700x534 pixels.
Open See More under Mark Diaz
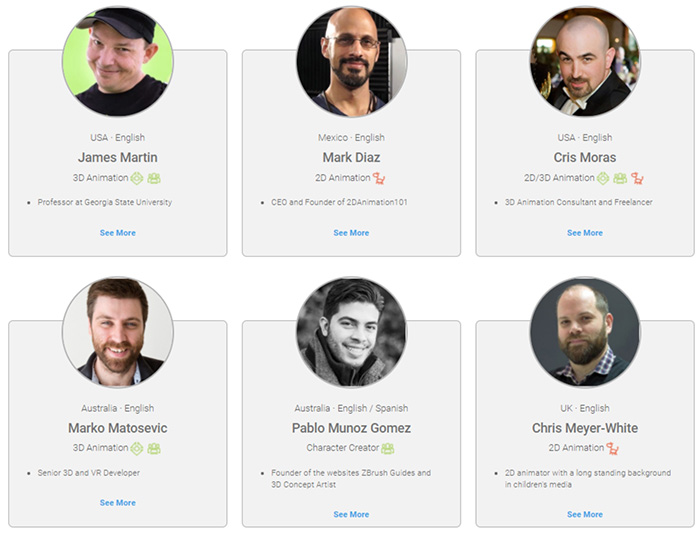[351, 233]
